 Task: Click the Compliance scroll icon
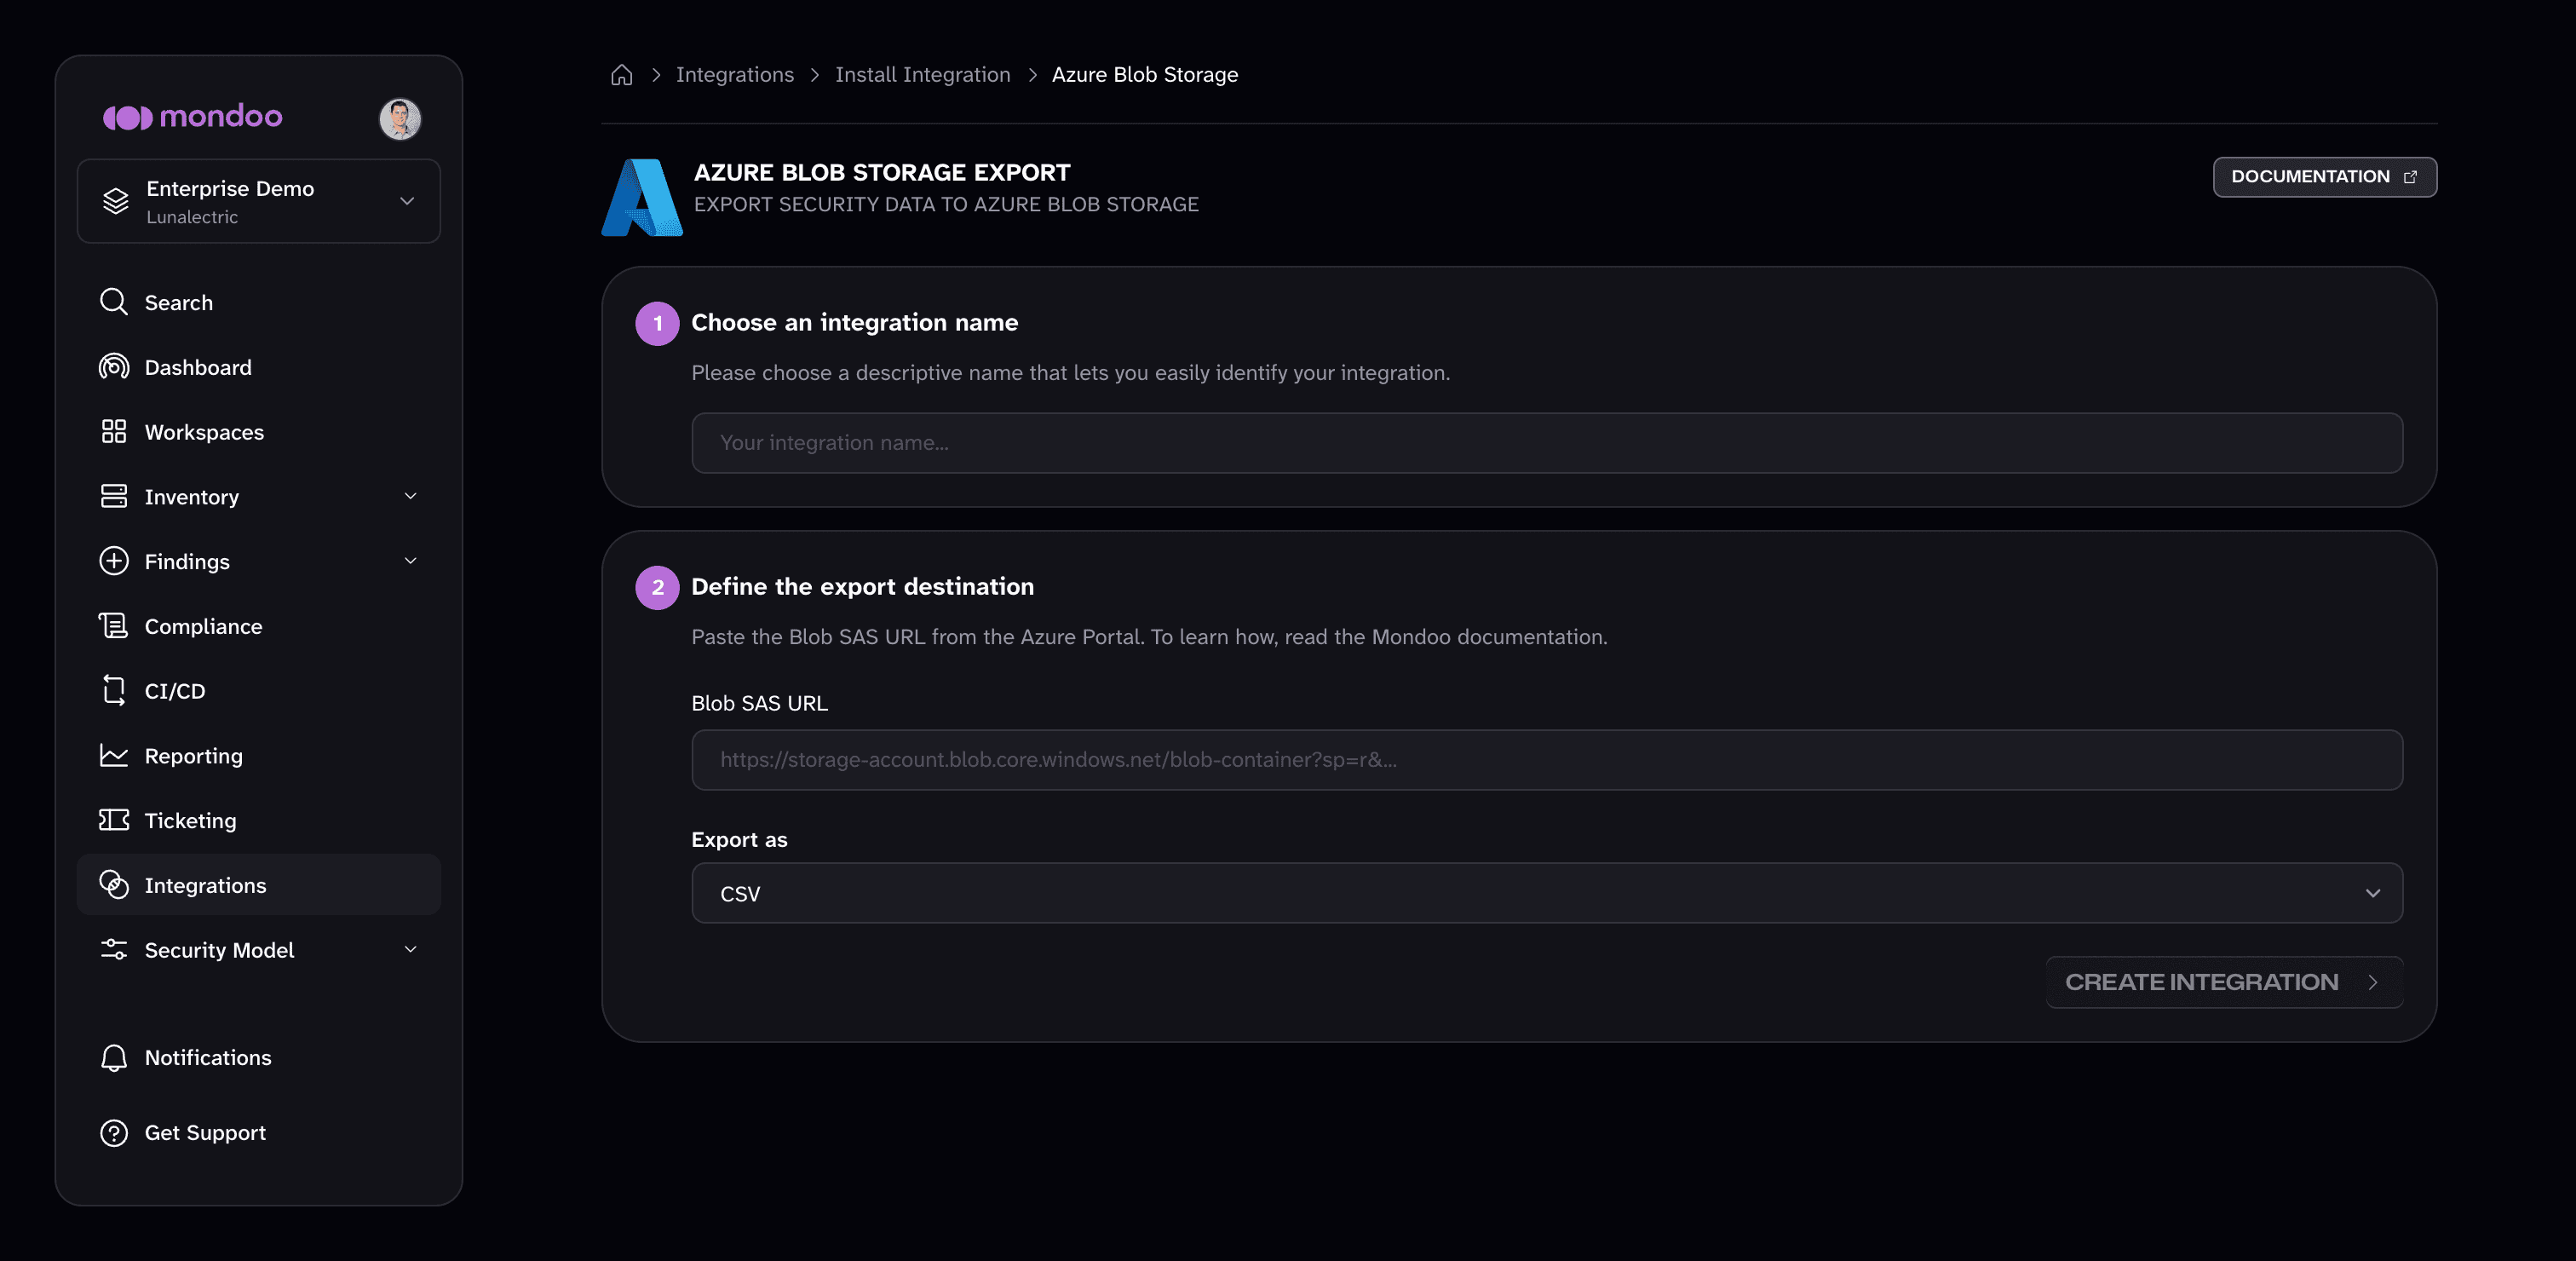click(x=113, y=626)
